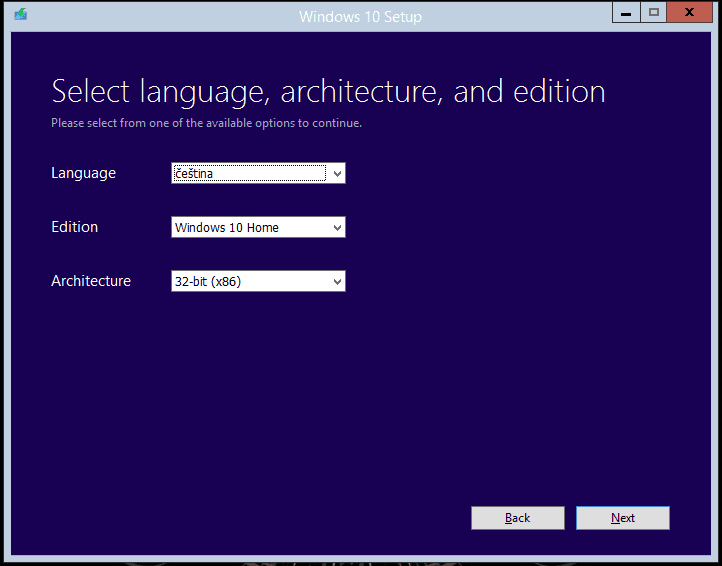722x566 pixels.
Task: Expand the Edition combo box
Action: (x=258, y=227)
